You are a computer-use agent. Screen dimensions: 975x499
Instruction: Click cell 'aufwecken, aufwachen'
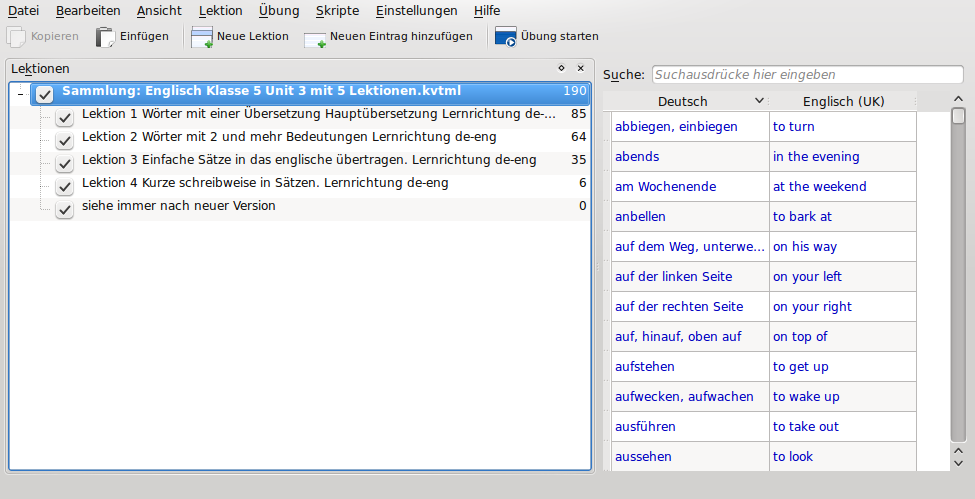coord(690,396)
